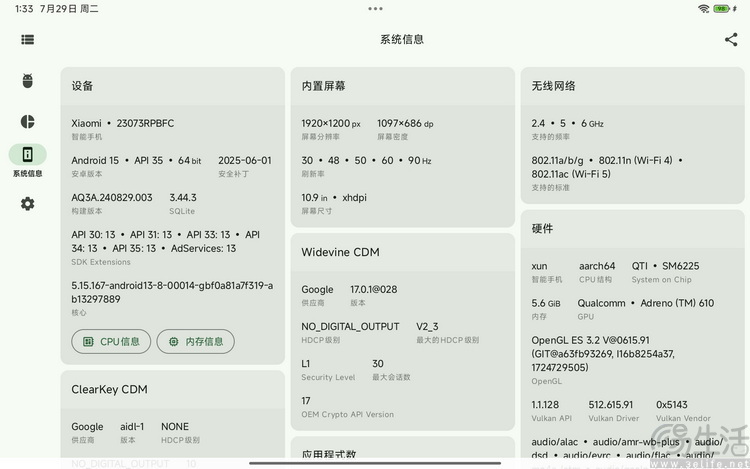
Task: Select the 设备 card header
Action: point(173,86)
